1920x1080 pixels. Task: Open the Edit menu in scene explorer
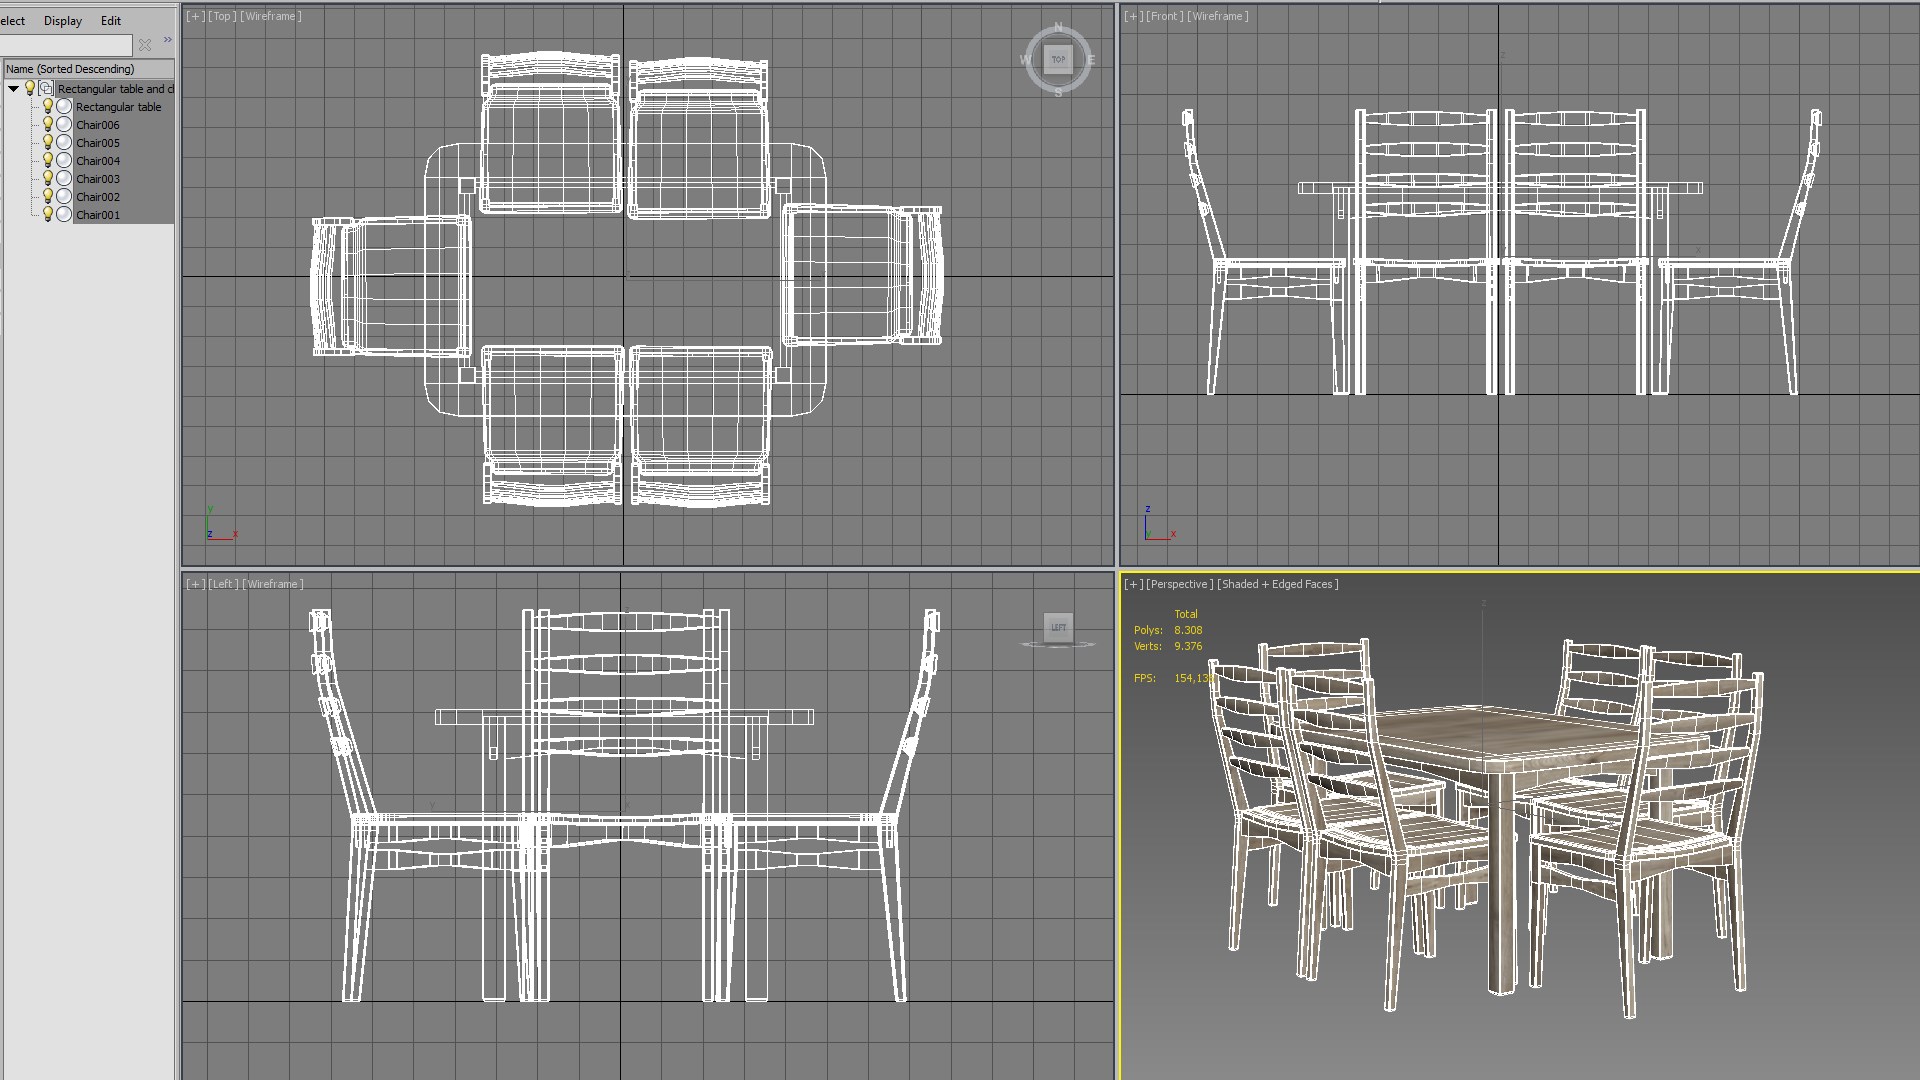(110, 21)
